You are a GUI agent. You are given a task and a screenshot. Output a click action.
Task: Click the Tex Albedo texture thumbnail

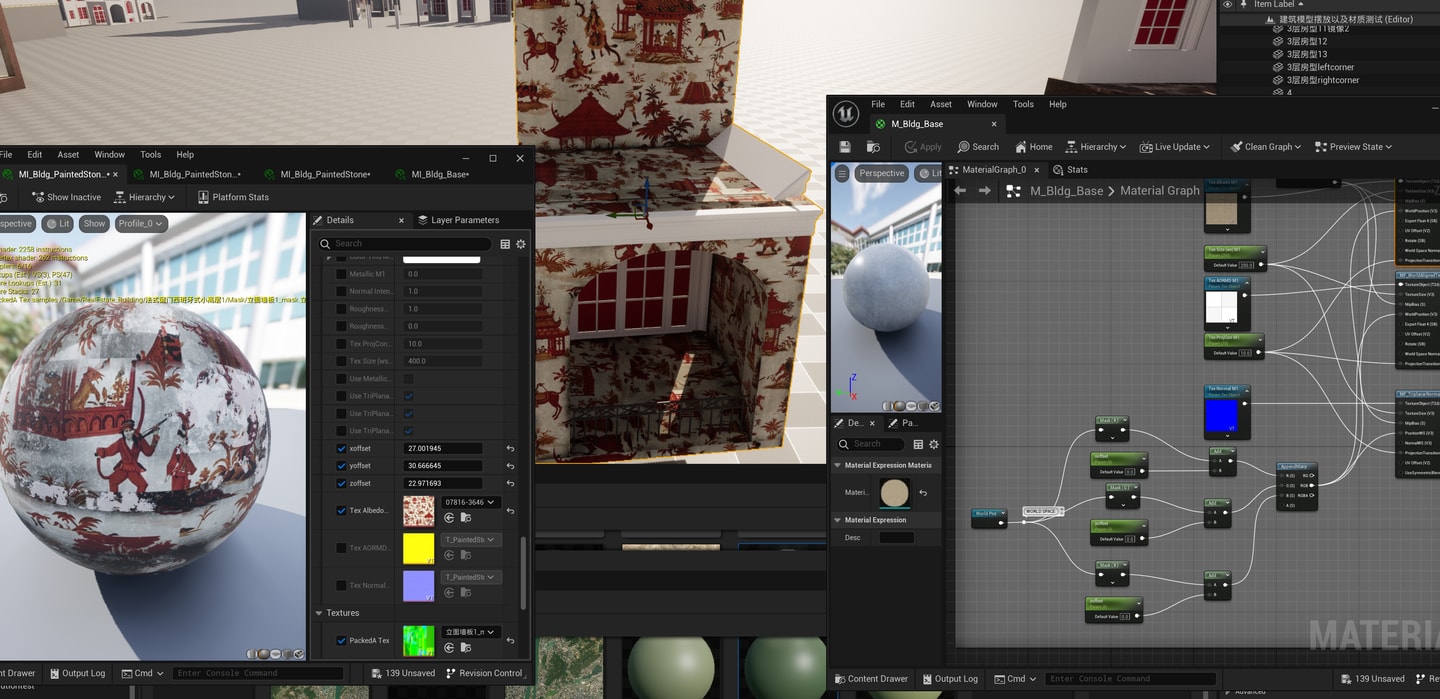(x=418, y=511)
